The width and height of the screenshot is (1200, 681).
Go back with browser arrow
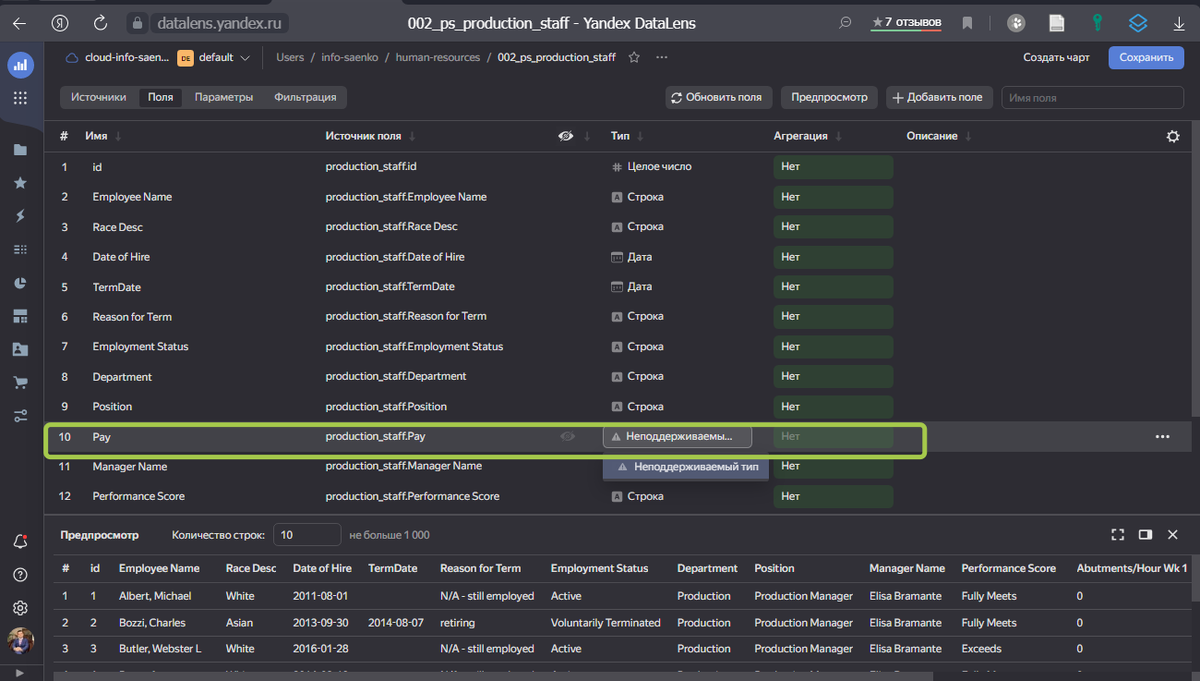point(20,22)
